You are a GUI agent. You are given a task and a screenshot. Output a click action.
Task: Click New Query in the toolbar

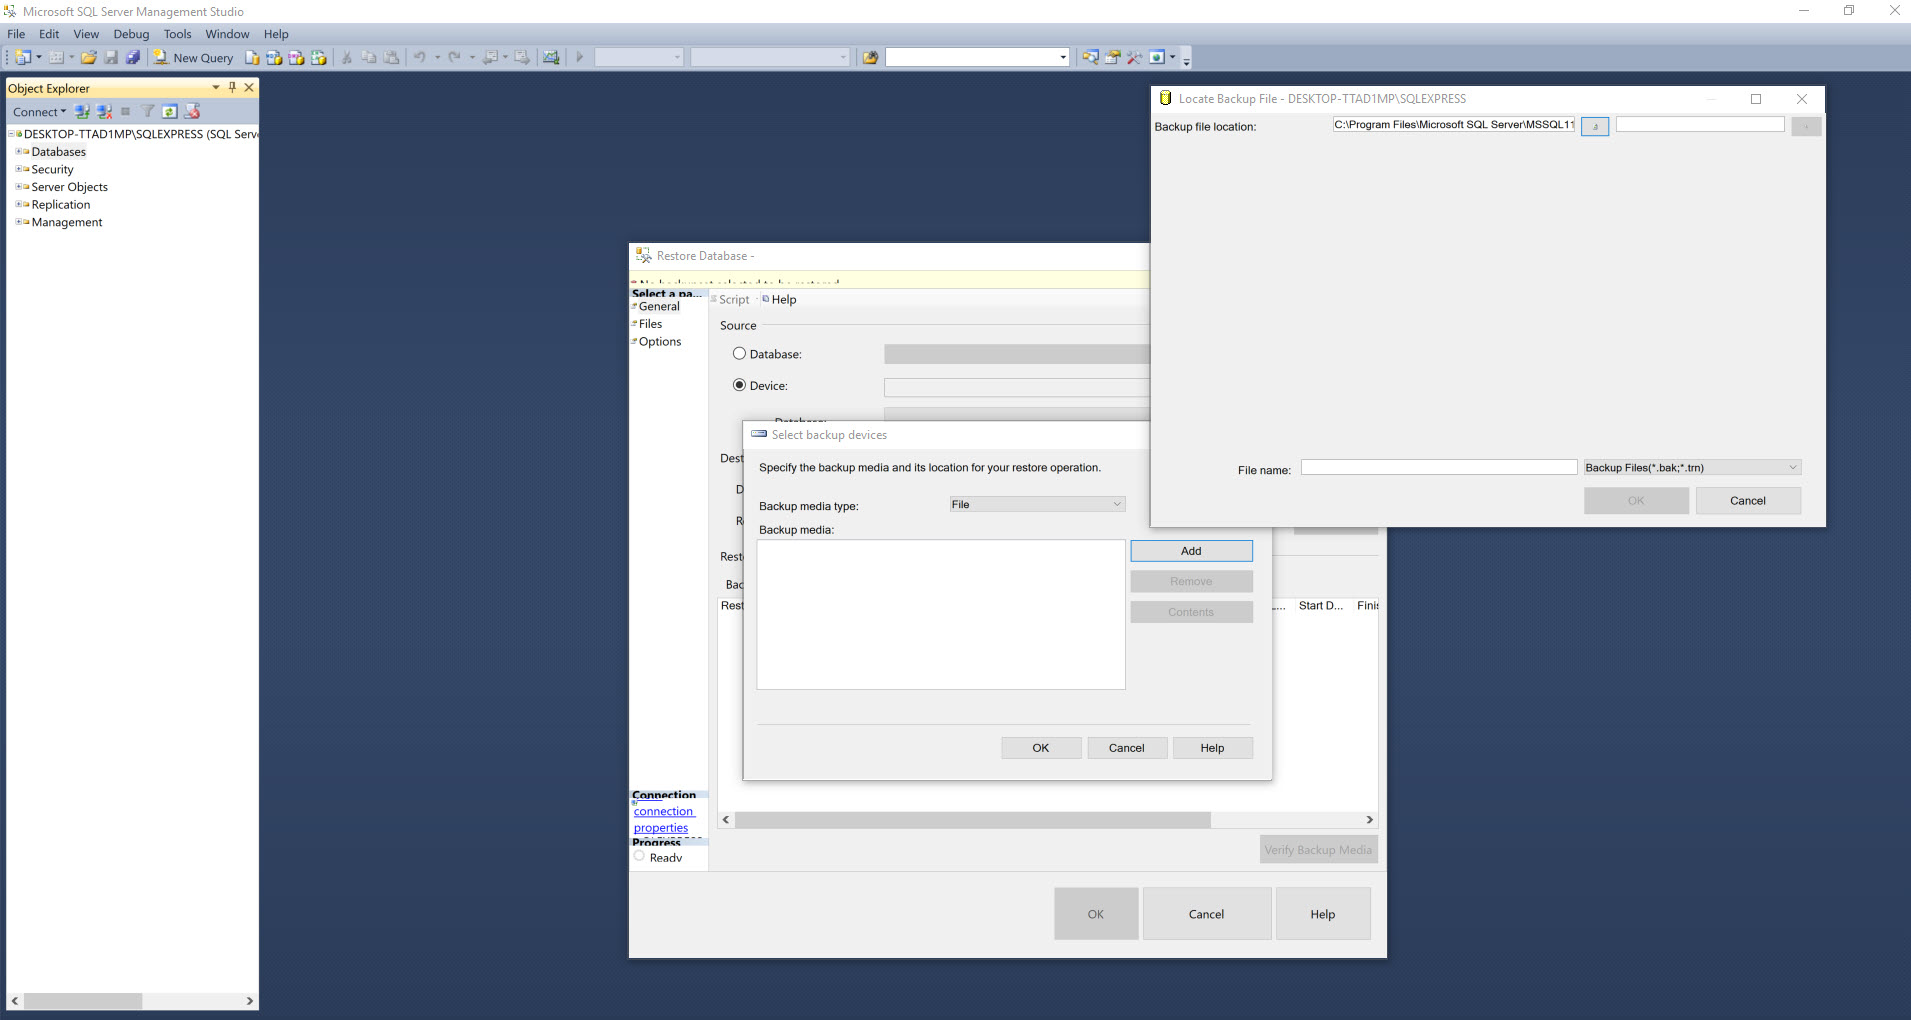click(193, 58)
